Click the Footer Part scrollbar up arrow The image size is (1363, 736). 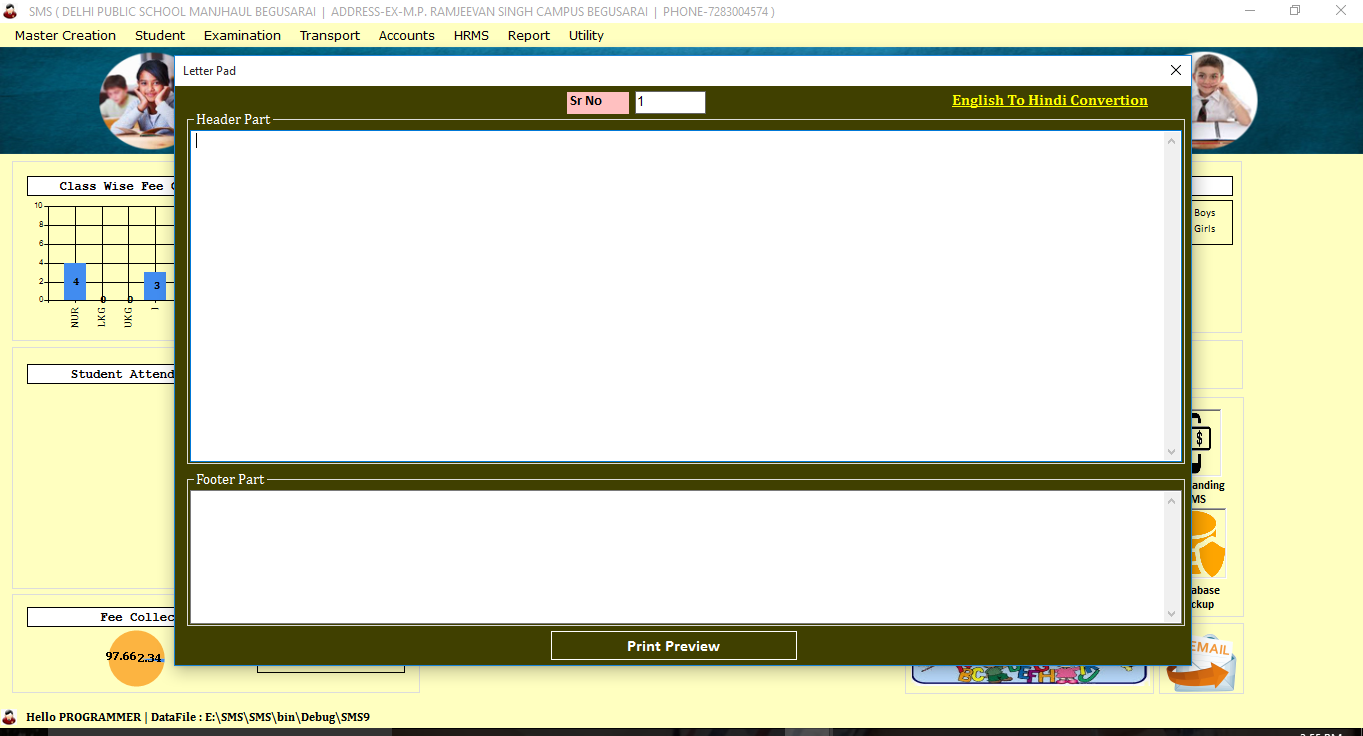pyautogui.click(x=1172, y=501)
